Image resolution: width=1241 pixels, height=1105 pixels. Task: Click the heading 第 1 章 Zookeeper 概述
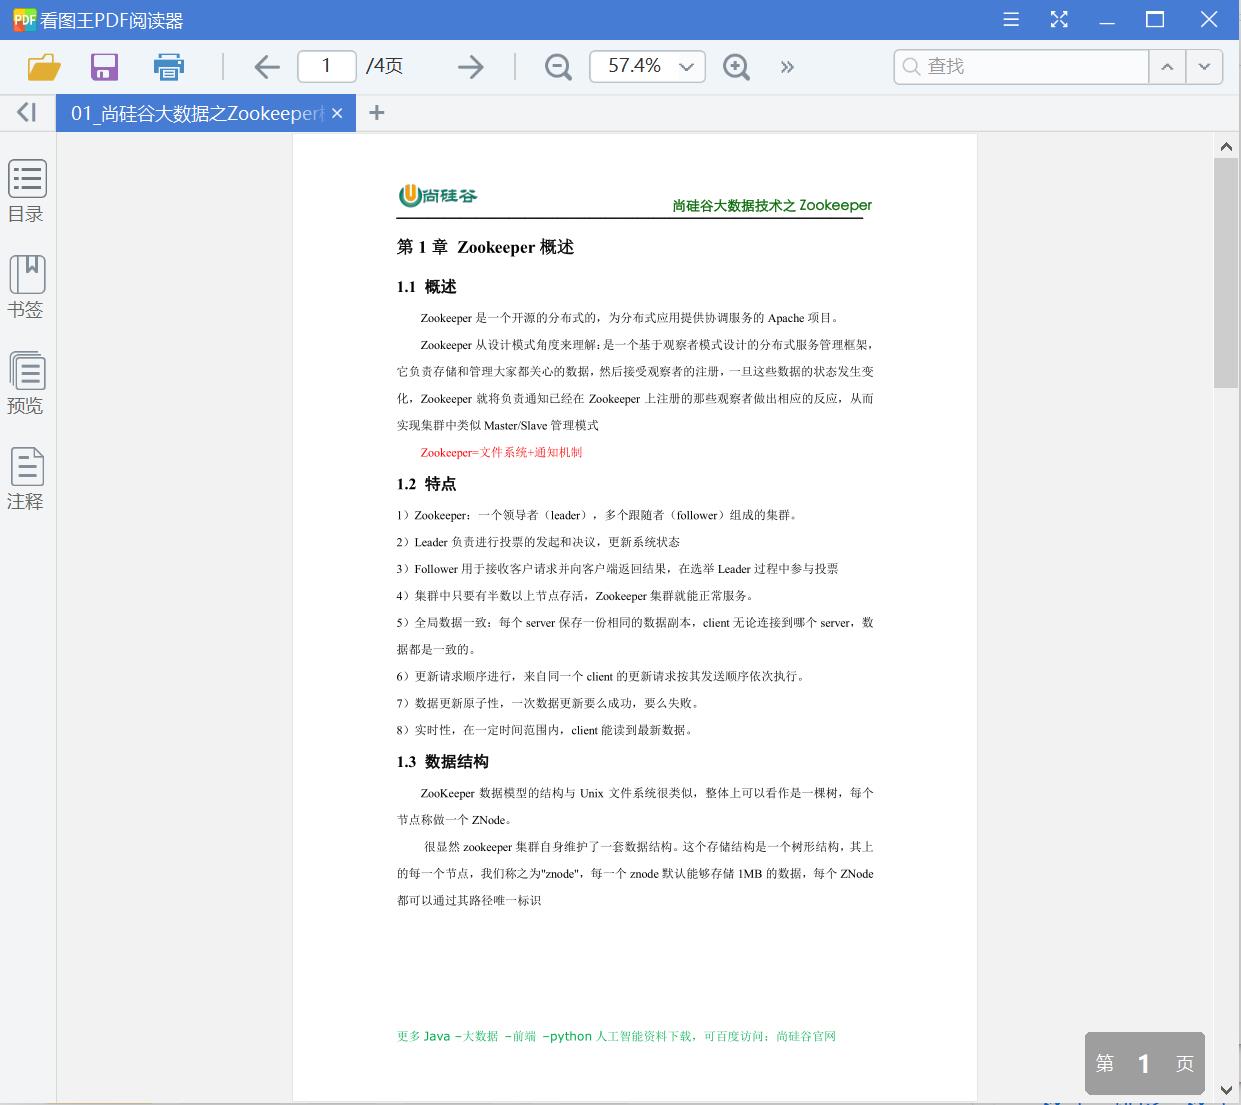(x=485, y=247)
